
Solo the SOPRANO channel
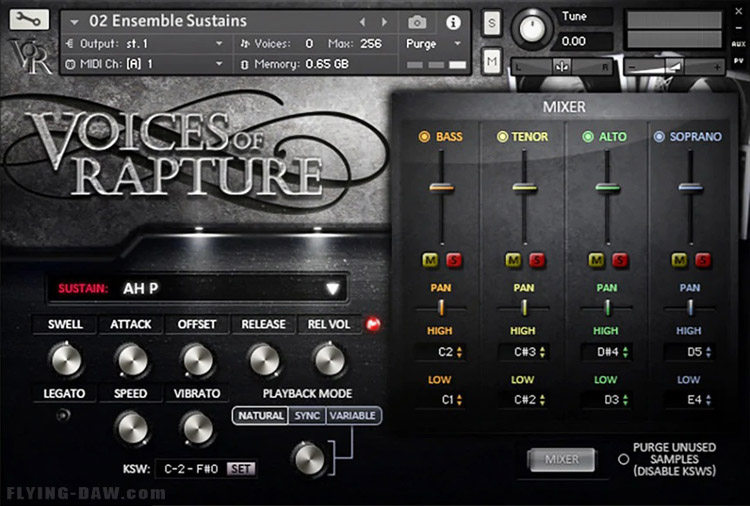click(x=703, y=260)
